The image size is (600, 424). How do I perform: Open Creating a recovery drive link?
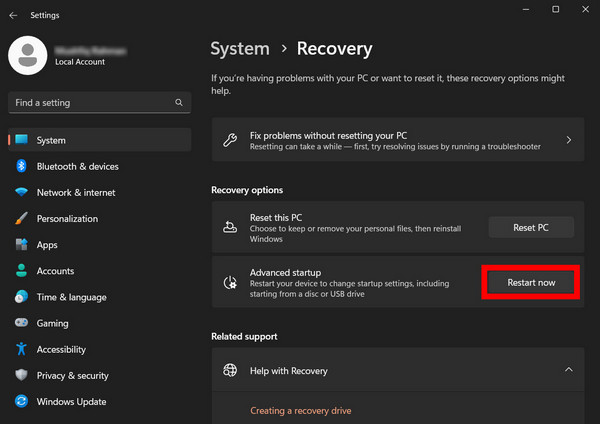(301, 411)
